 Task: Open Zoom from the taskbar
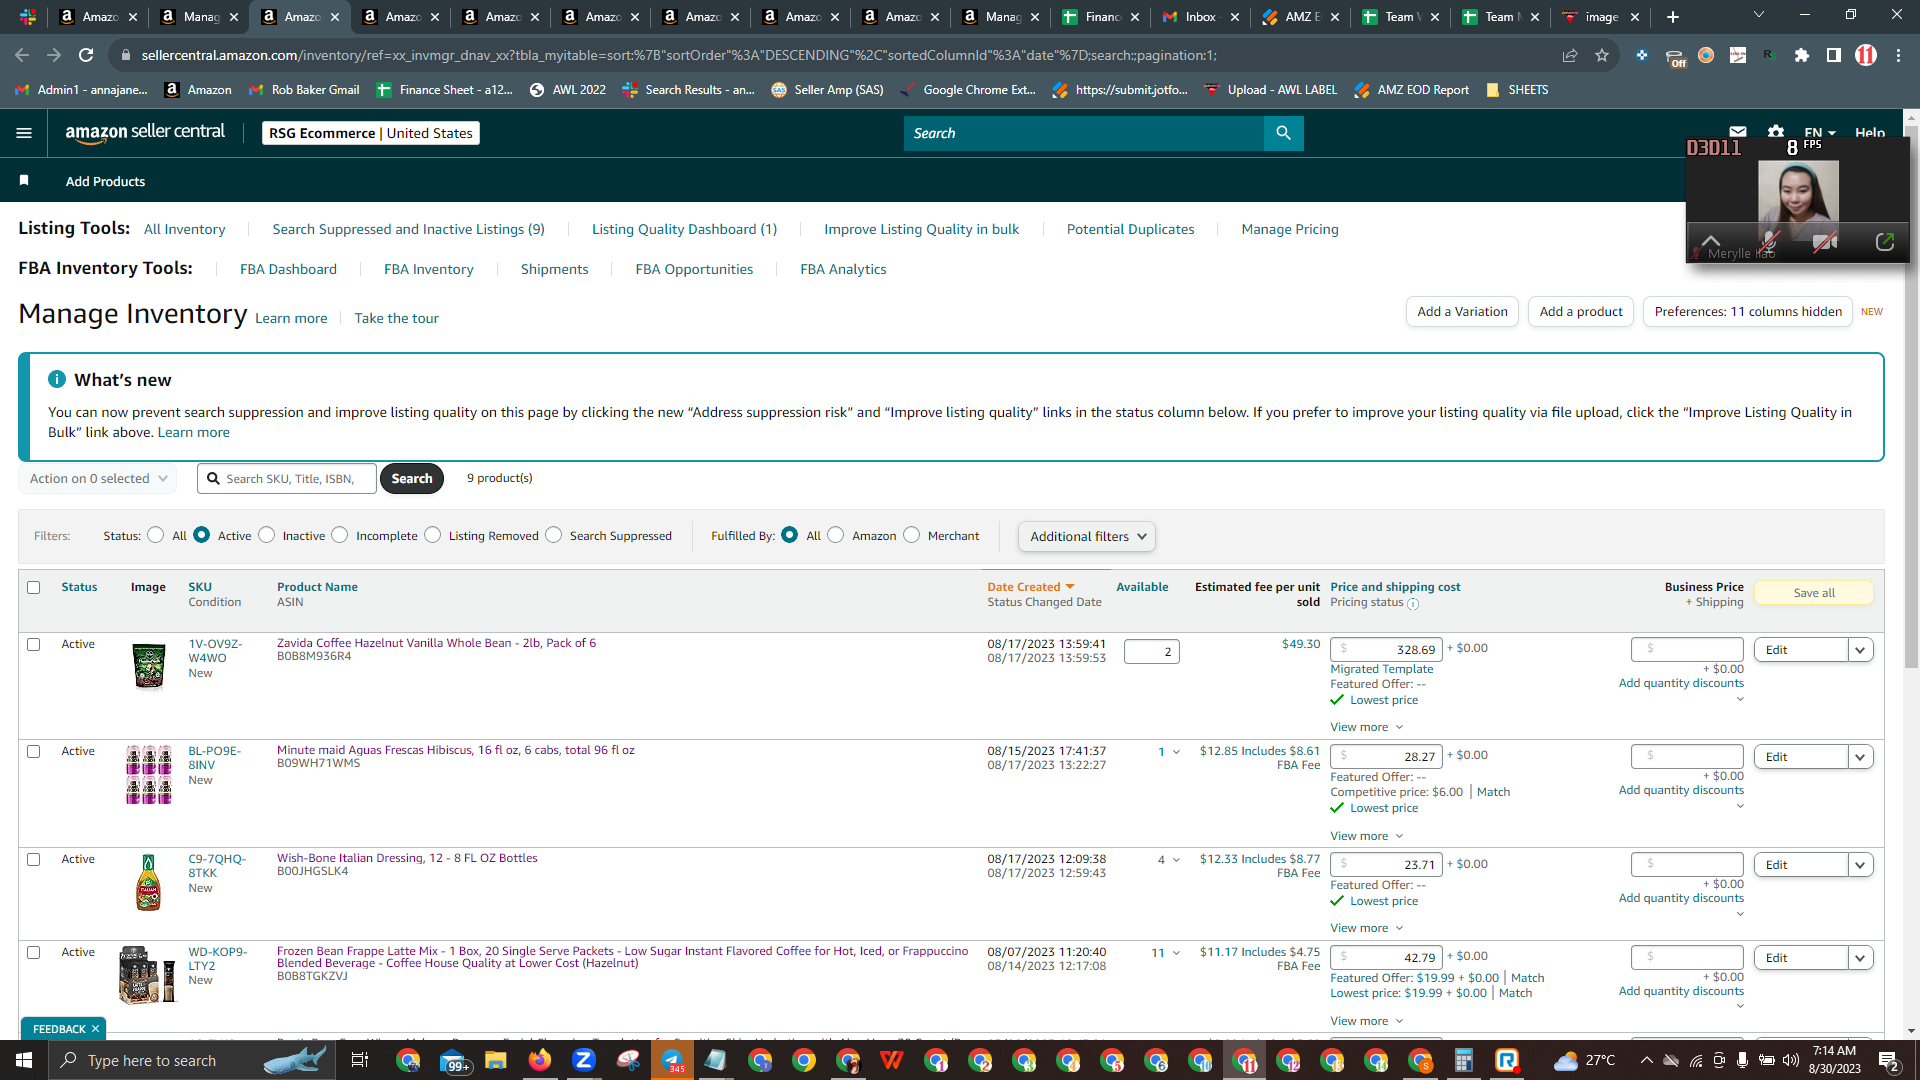coord(584,1060)
